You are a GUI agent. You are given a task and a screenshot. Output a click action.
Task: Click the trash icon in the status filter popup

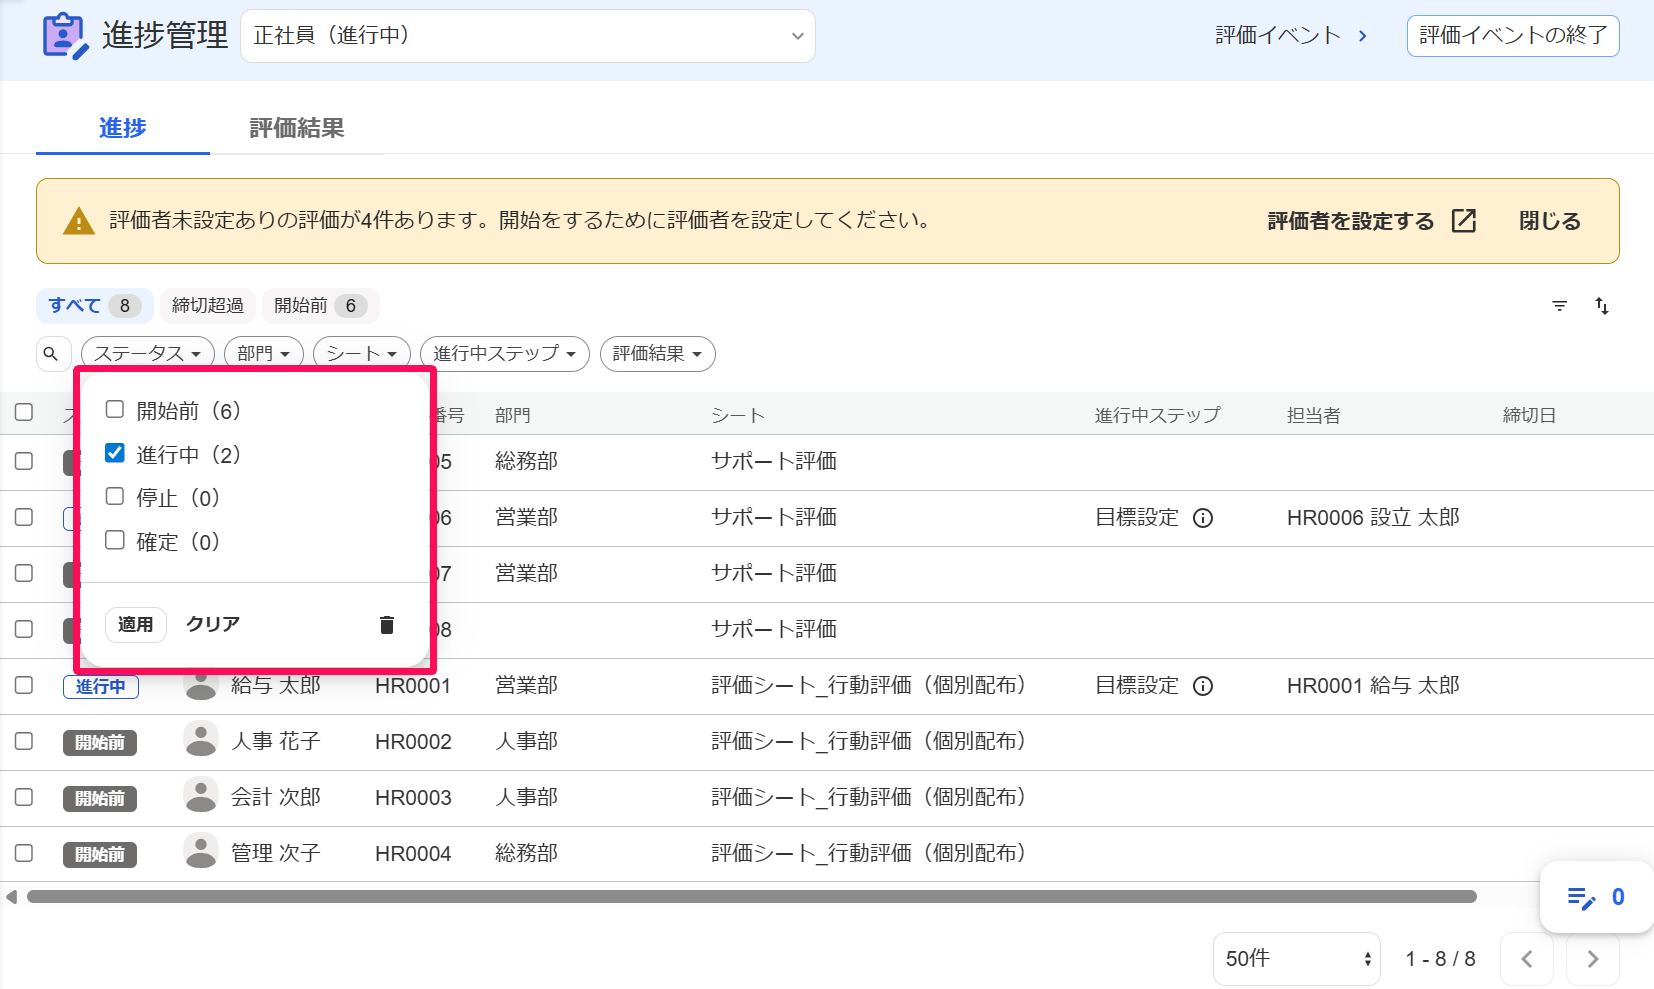pyautogui.click(x=387, y=625)
